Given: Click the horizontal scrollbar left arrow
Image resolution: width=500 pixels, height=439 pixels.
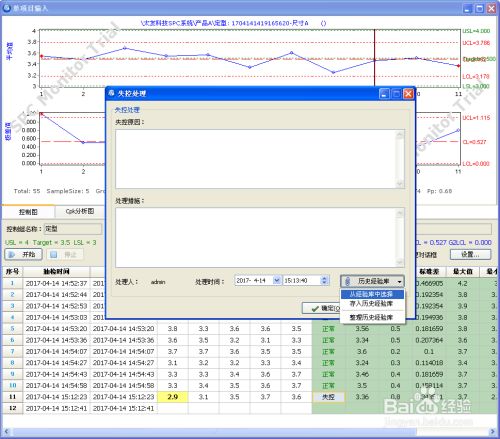Looking at the screenshot, I should coord(6,432).
